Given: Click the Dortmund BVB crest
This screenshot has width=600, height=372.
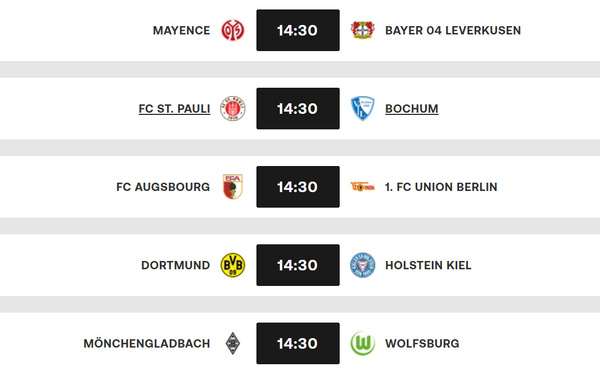Looking at the screenshot, I should 233,265.
